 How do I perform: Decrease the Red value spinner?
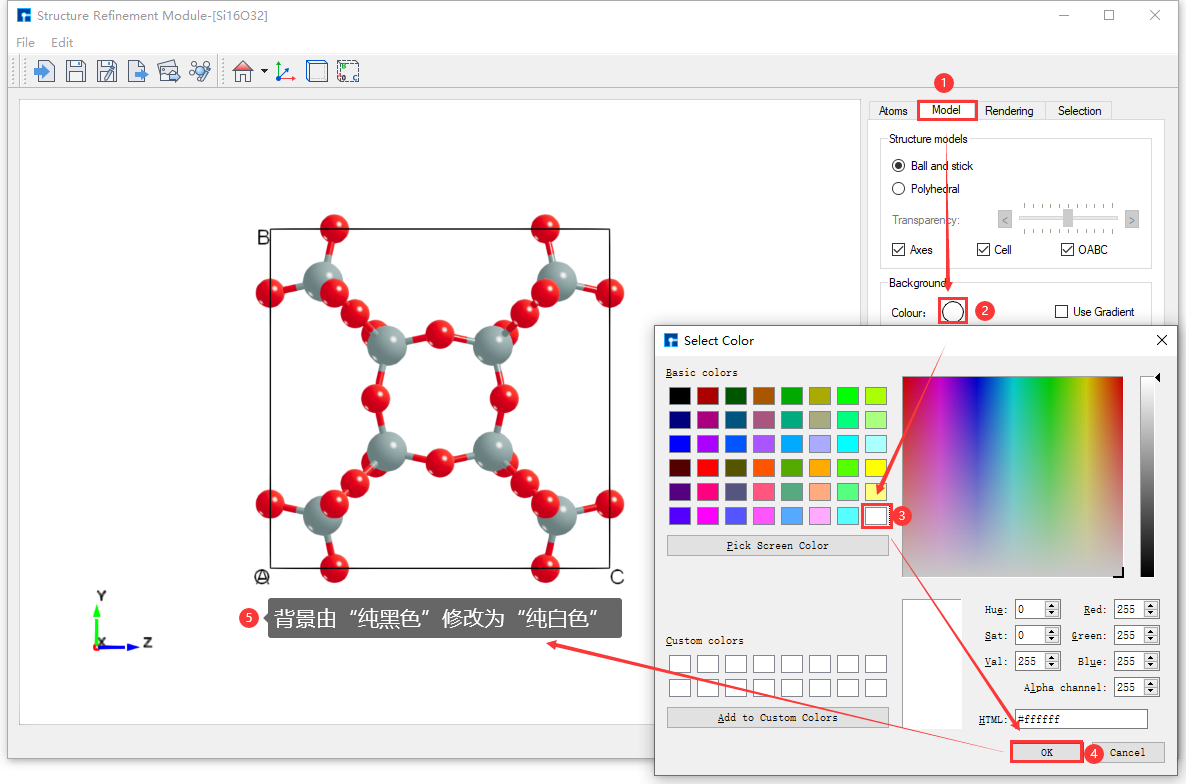pos(1149,612)
